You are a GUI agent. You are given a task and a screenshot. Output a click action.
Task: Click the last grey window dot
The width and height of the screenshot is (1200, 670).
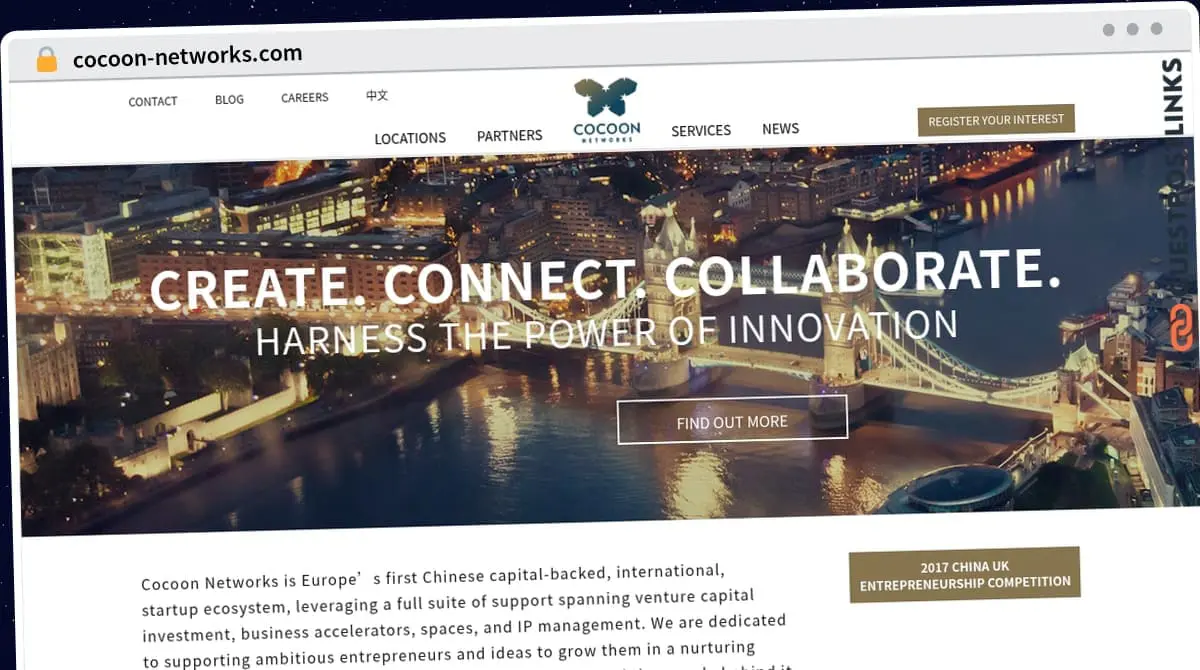tap(1157, 29)
